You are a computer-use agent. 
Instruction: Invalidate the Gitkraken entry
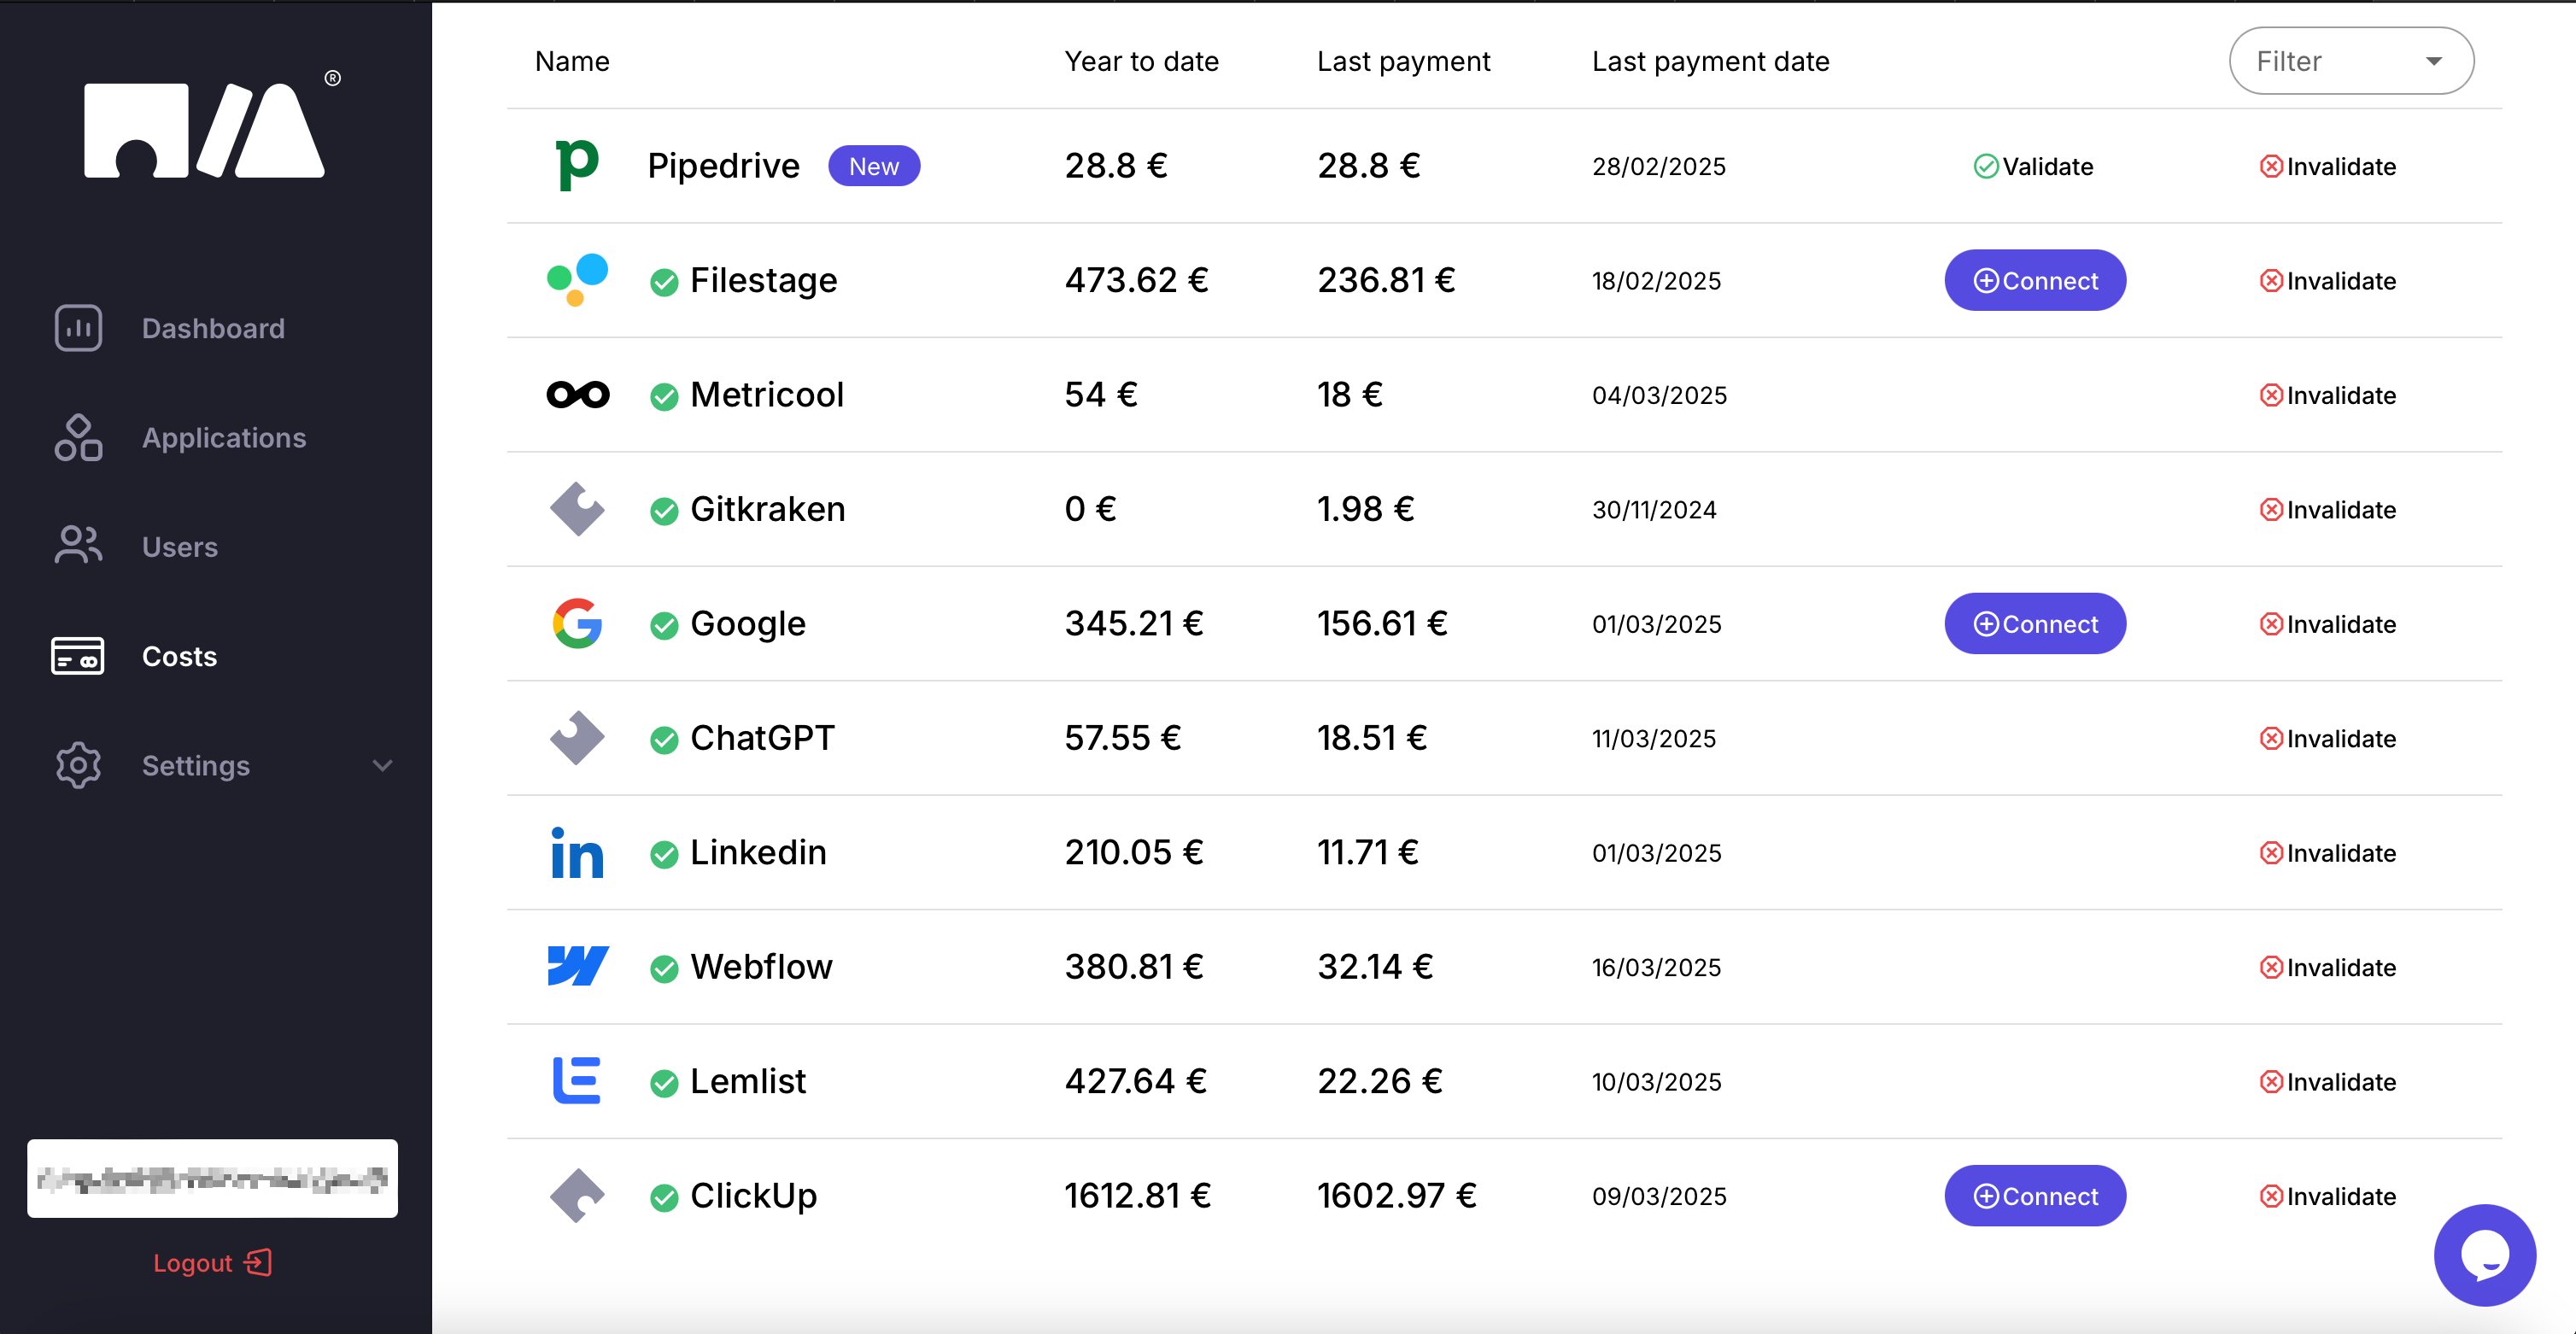coord(2328,510)
